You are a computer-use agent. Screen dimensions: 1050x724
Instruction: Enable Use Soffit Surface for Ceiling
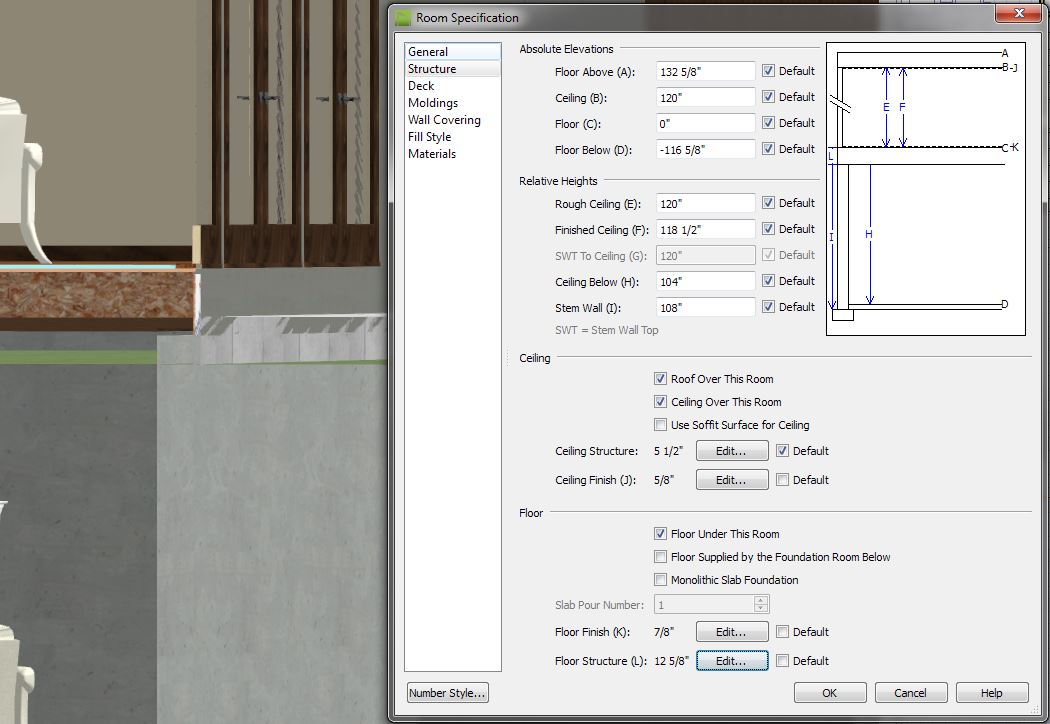coord(660,425)
